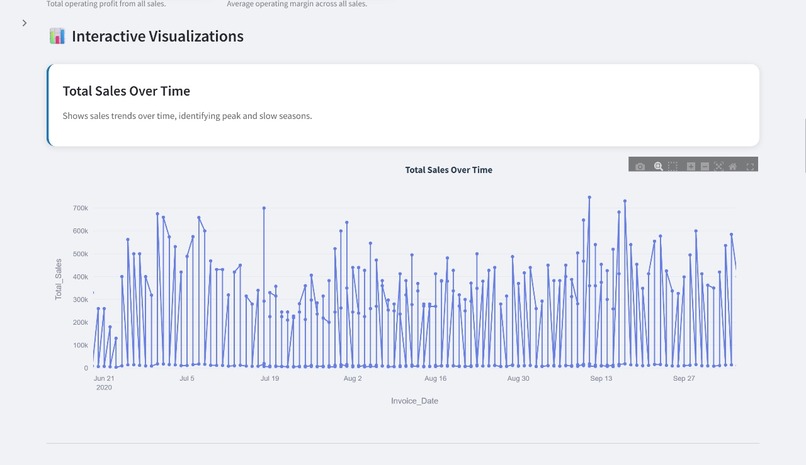Click the bar chart emoji icon
Viewport: 806px width, 465px height.
tap(57, 36)
